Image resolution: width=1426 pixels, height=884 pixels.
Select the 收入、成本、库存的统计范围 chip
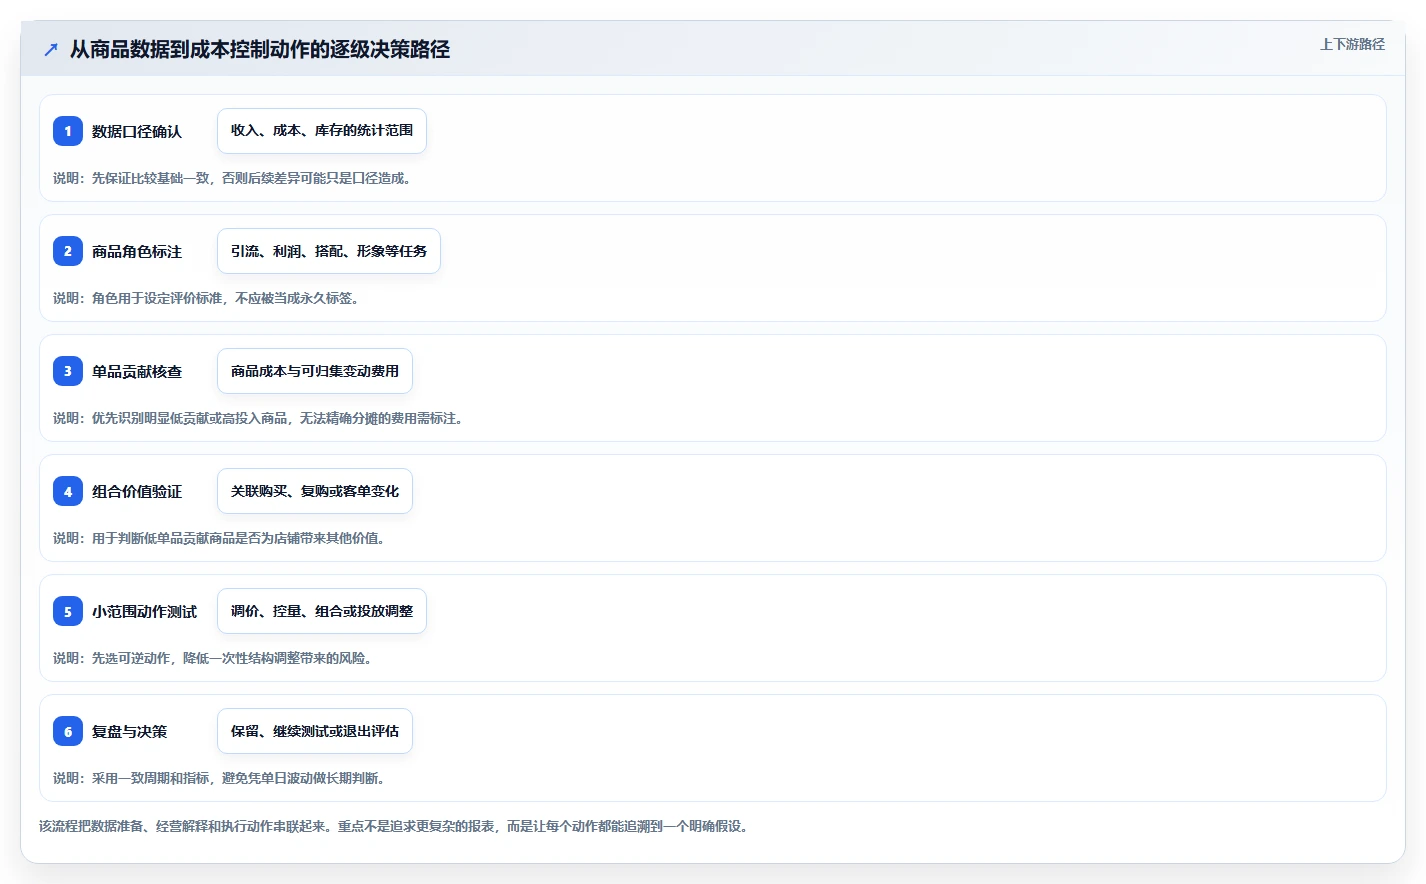click(322, 131)
